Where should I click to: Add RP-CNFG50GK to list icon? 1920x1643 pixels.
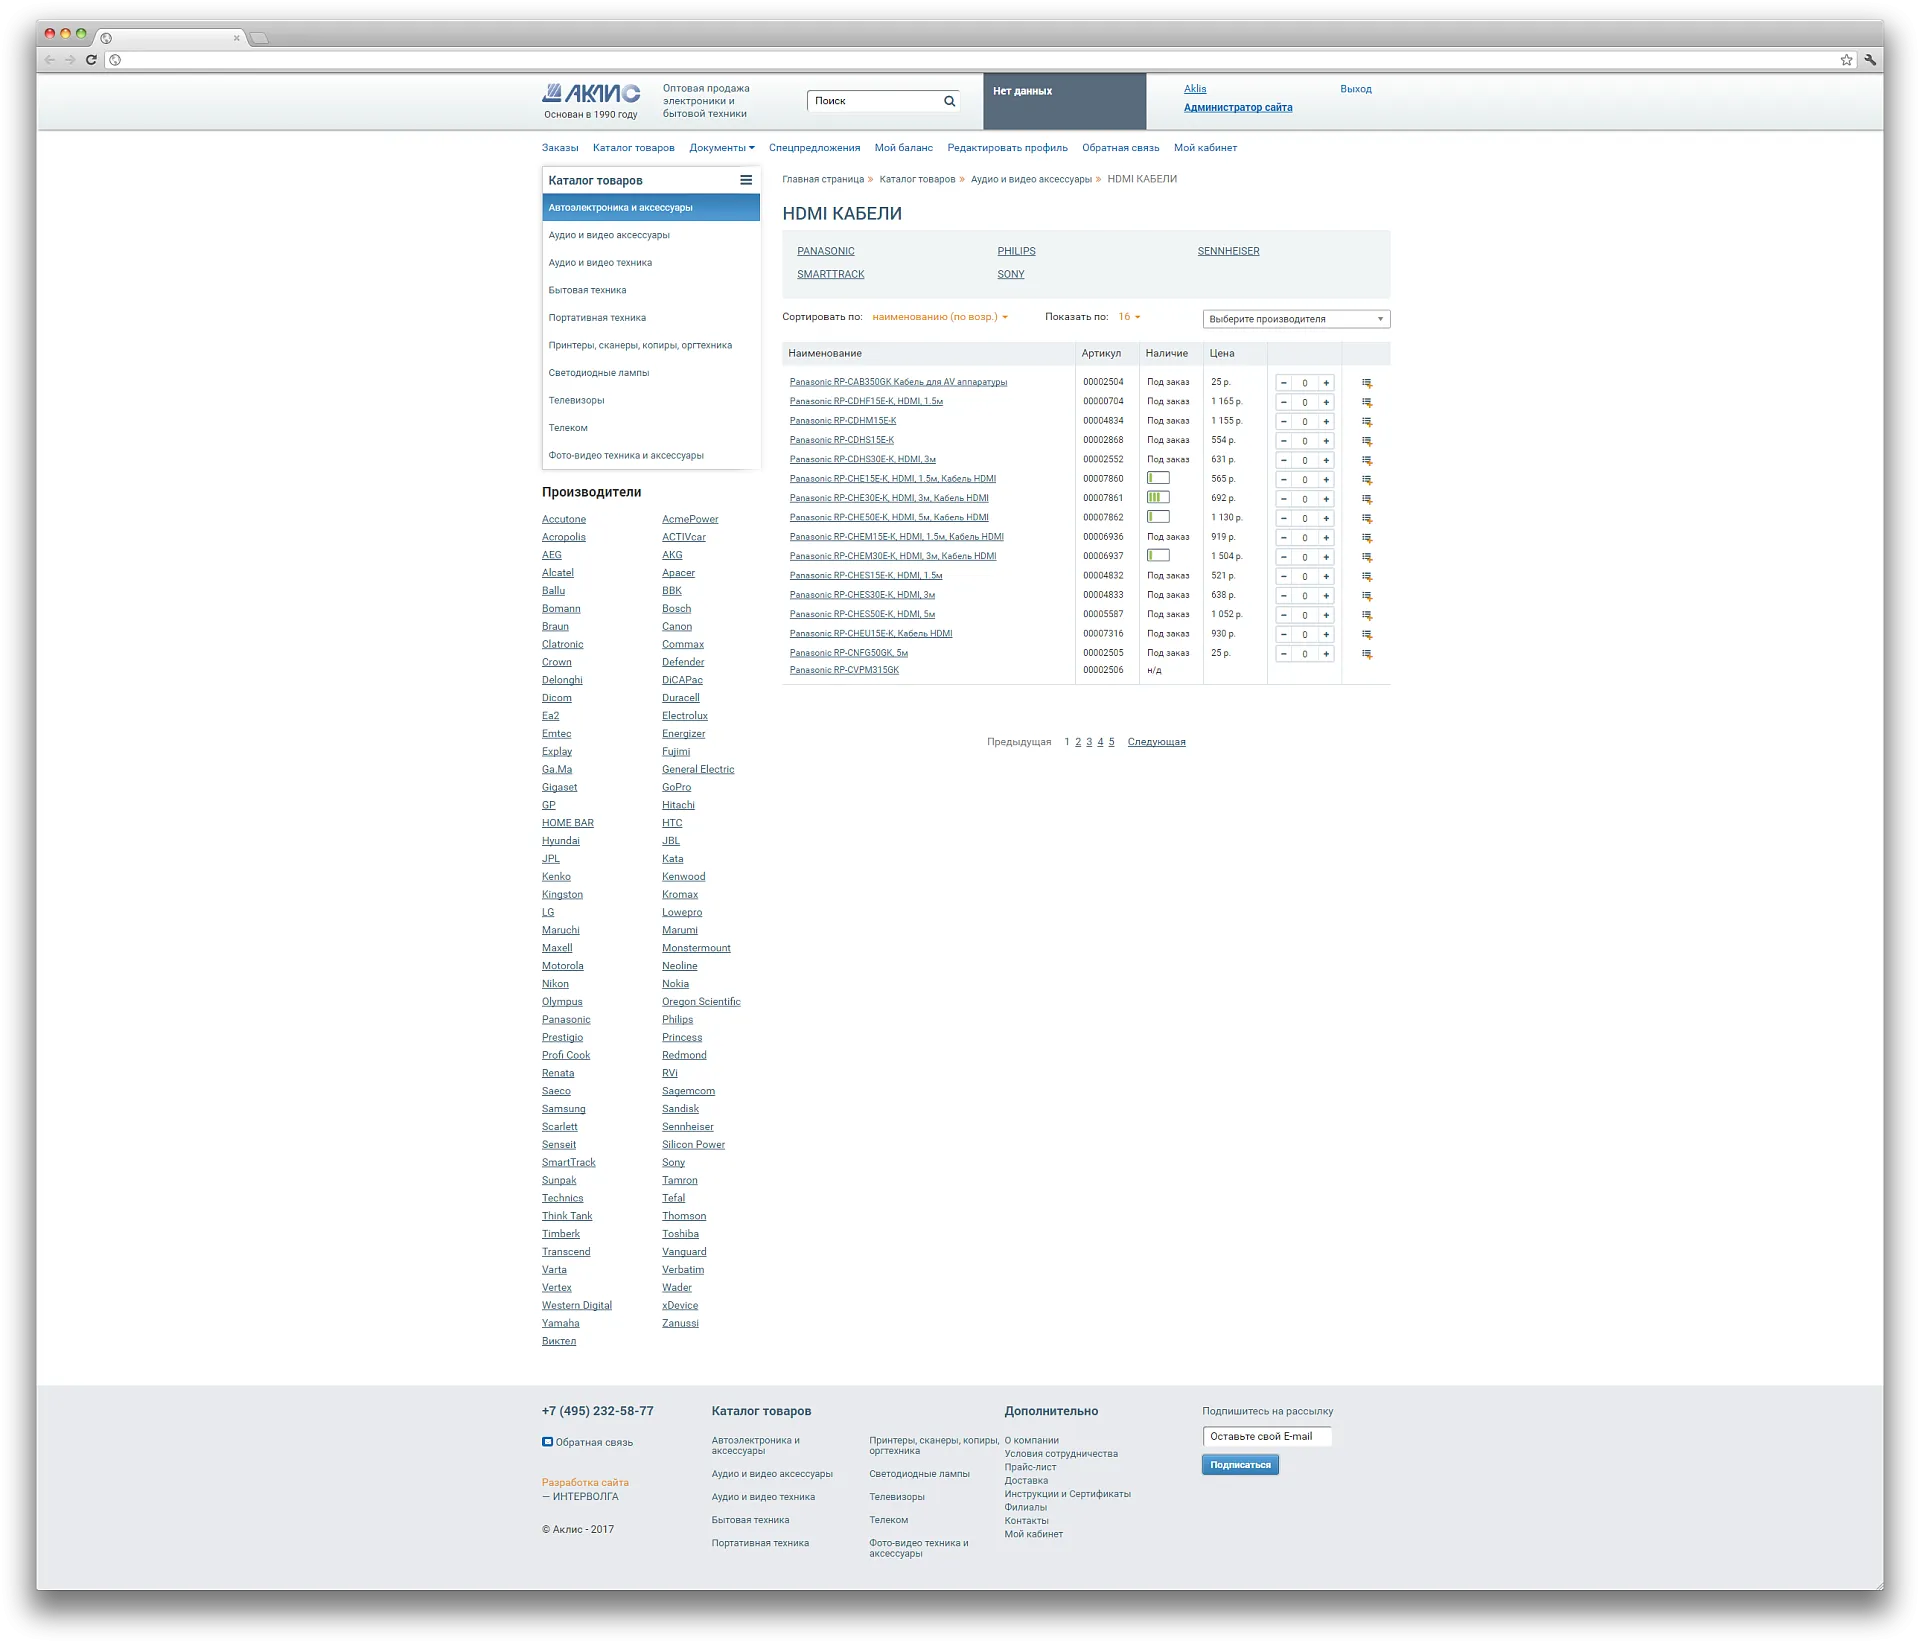pyautogui.click(x=1366, y=654)
